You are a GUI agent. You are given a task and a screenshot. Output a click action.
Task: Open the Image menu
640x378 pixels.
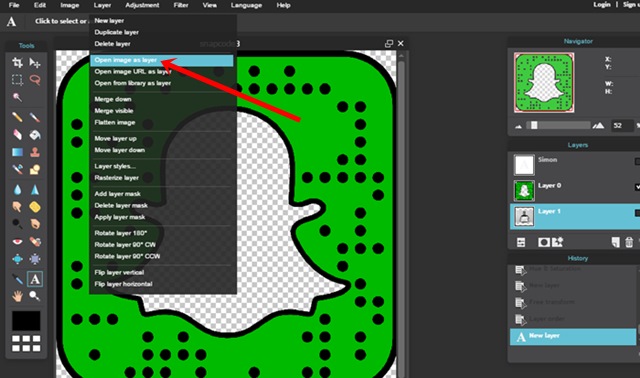[70, 5]
